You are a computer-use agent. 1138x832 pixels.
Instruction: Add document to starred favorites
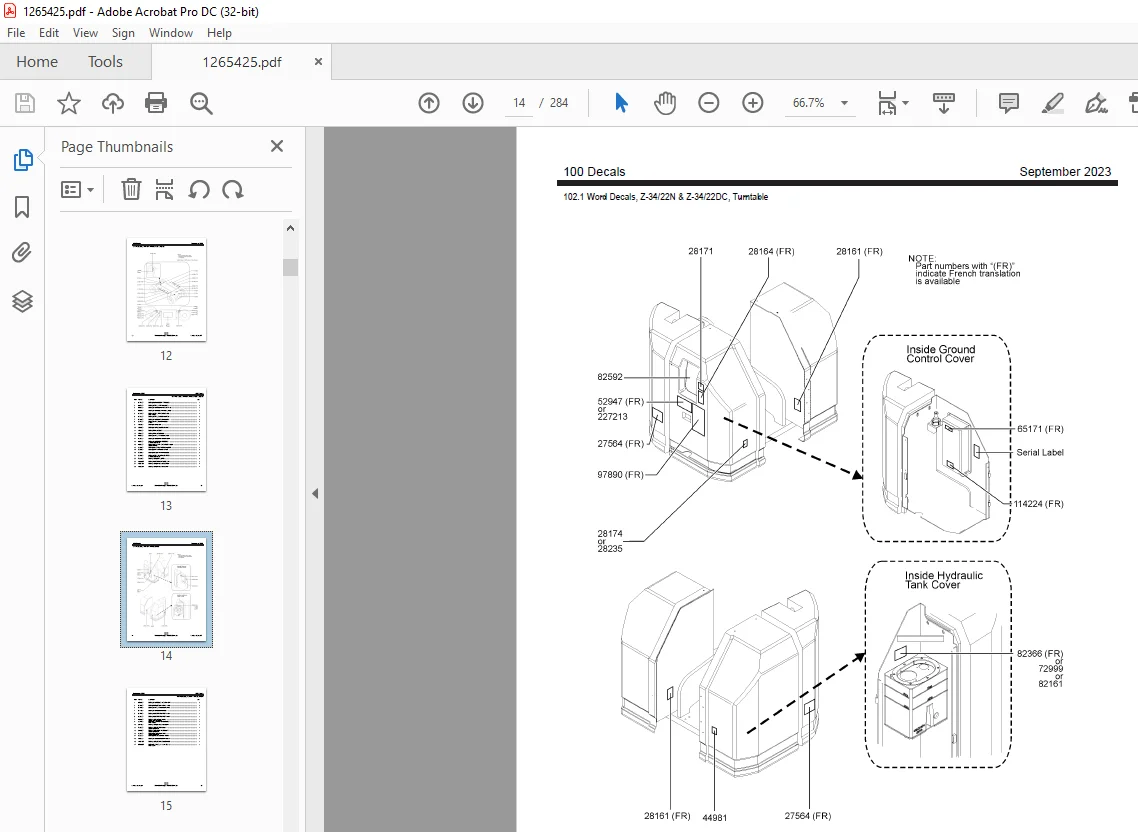69,103
